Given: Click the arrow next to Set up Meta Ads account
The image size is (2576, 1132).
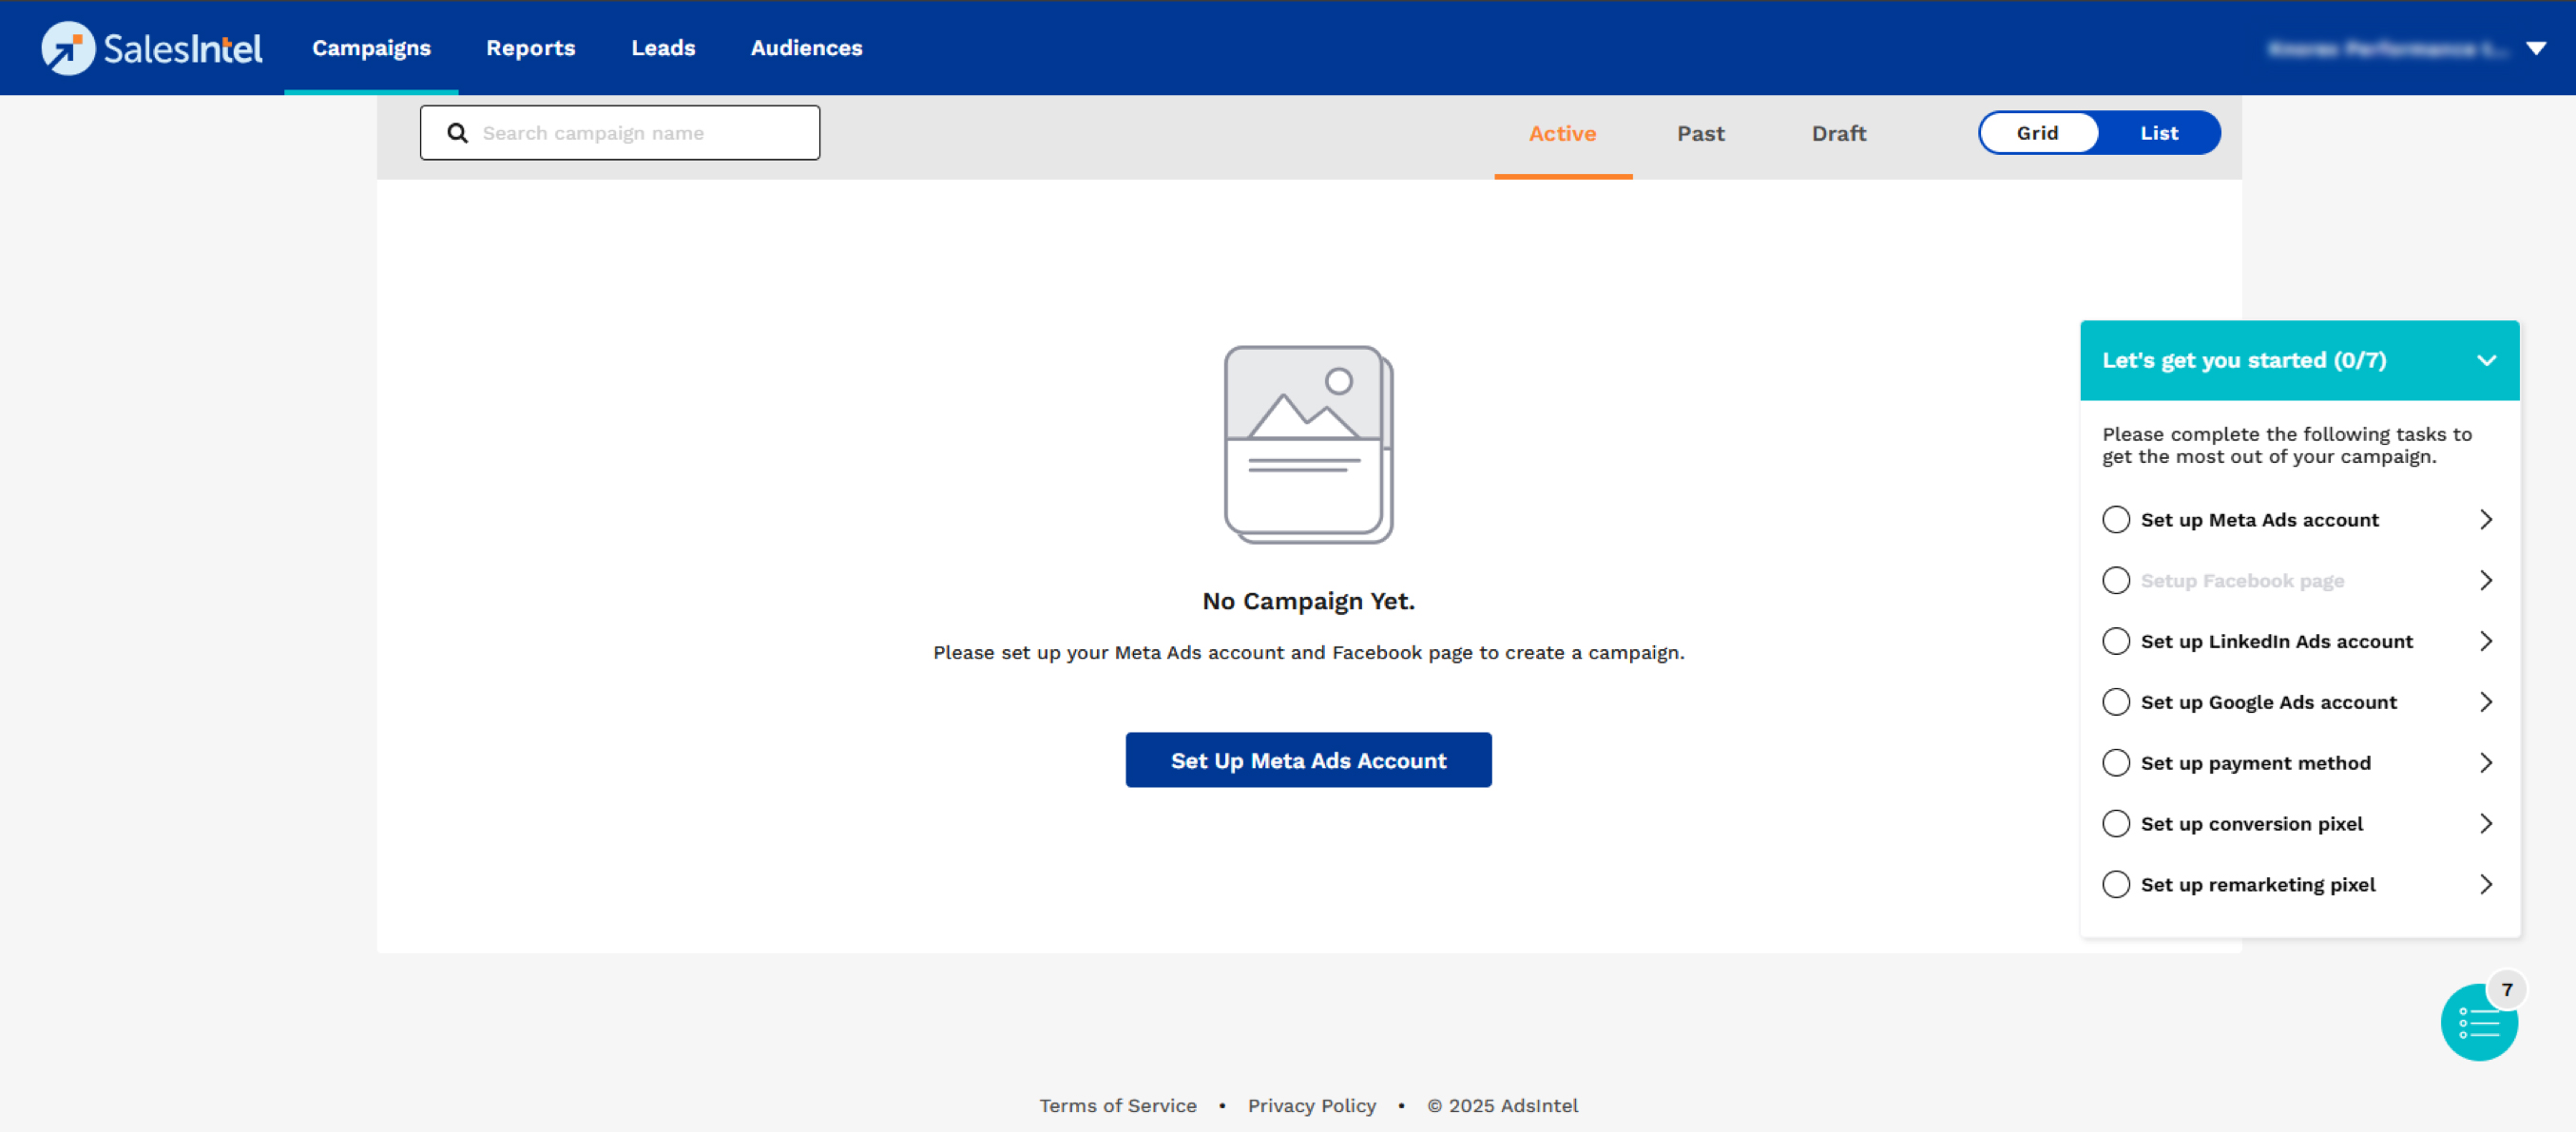Looking at the screenshot, I should (2486, 520).
